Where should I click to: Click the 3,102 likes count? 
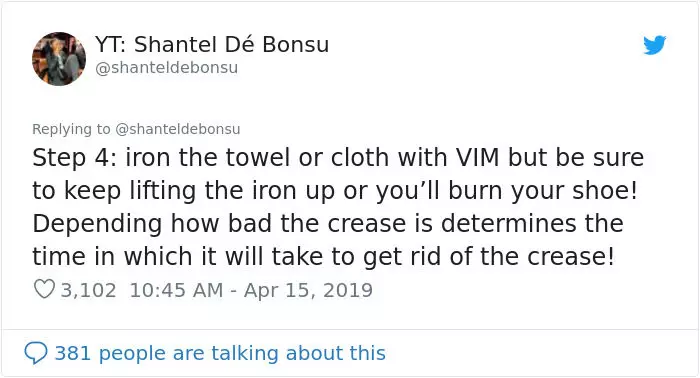pyautogui.click(x=88, y=290)
